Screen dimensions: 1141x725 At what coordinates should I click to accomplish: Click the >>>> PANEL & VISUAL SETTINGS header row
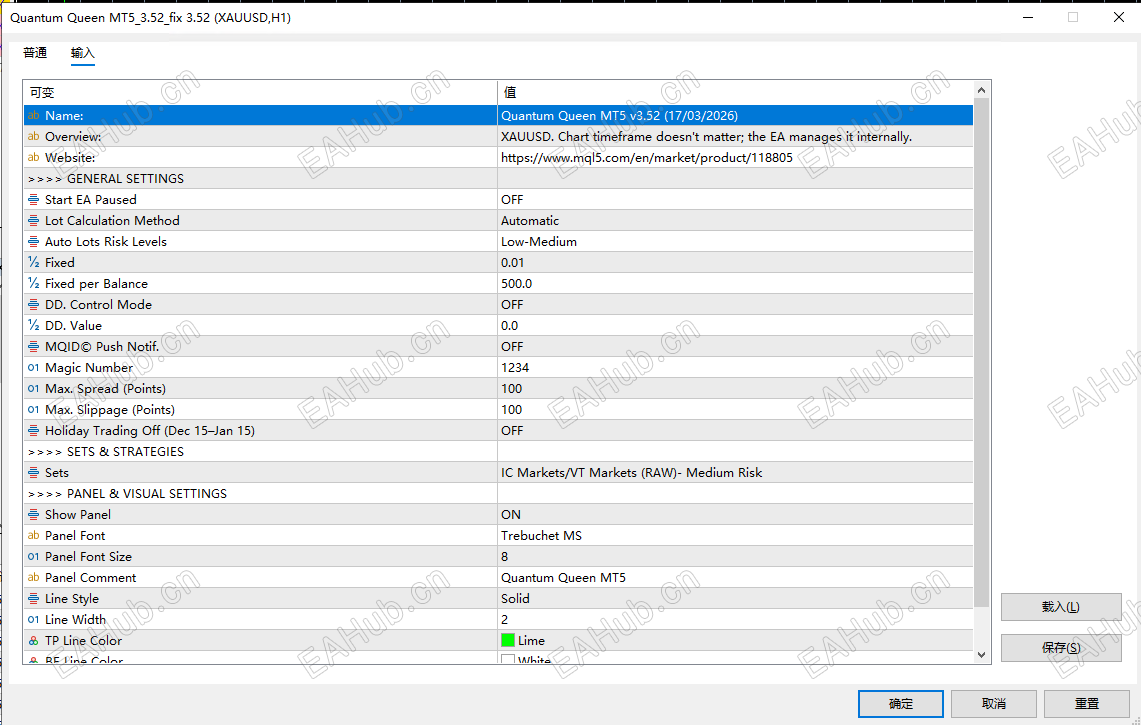tap(498, 494)
